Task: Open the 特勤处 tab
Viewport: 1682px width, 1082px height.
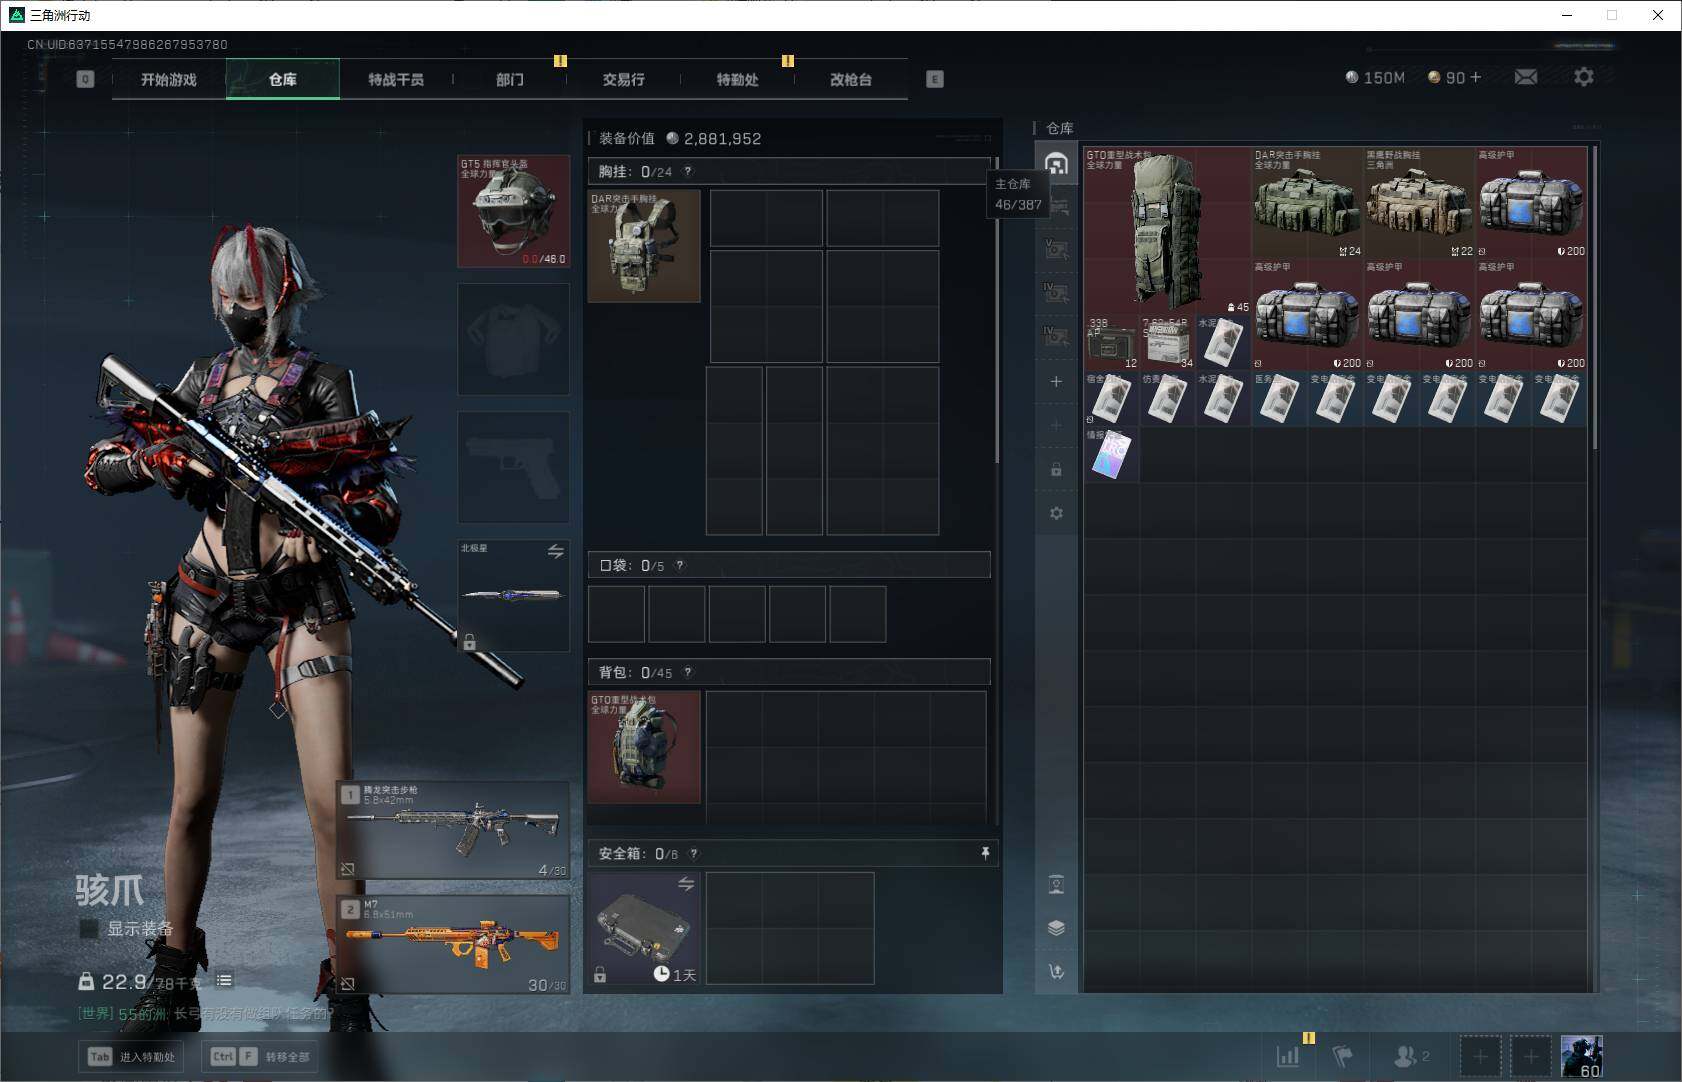Action: point(737,79)
